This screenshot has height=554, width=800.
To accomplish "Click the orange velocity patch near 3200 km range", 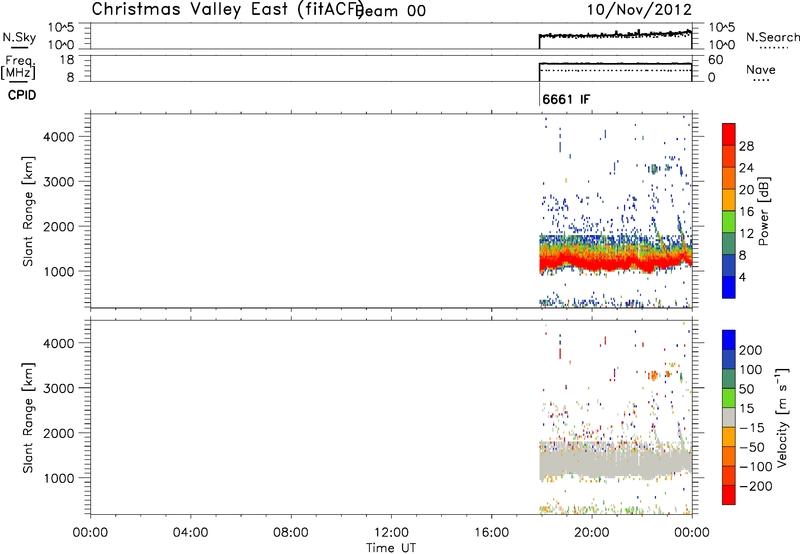I will pyautogui.click(x=653, y=376).
